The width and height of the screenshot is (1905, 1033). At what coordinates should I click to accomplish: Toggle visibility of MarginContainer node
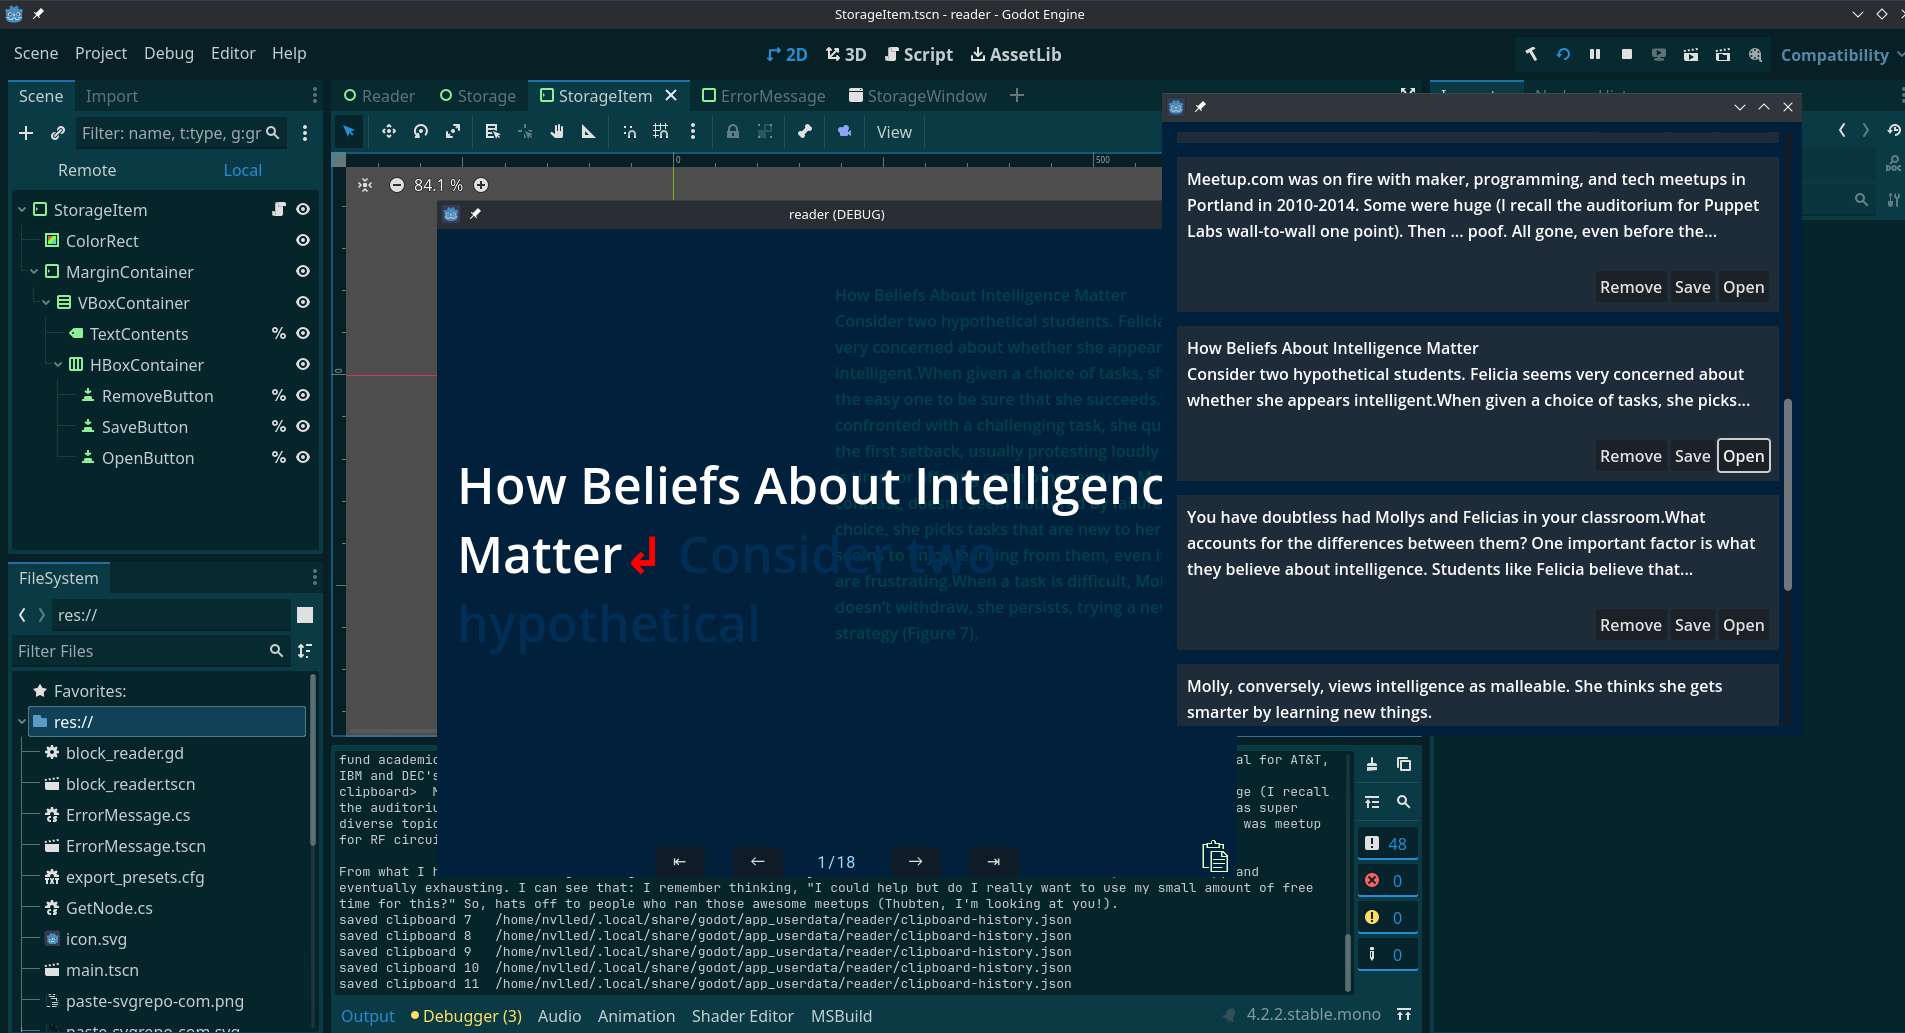point(303,271)
